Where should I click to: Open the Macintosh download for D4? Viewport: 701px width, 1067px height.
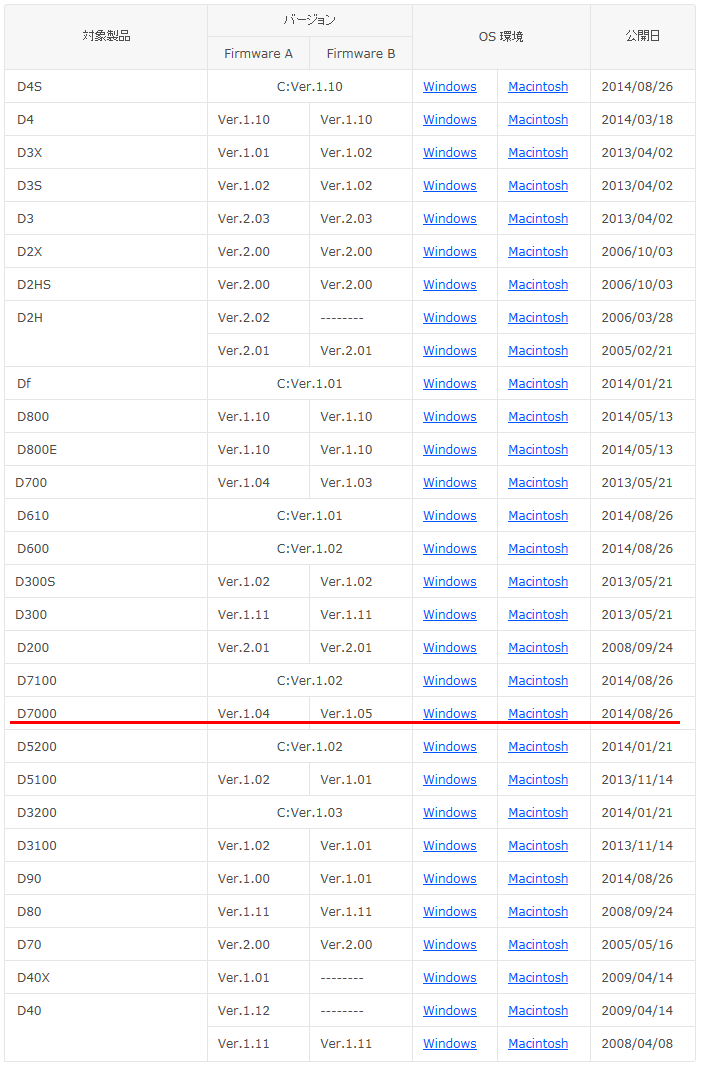[538, 119]
